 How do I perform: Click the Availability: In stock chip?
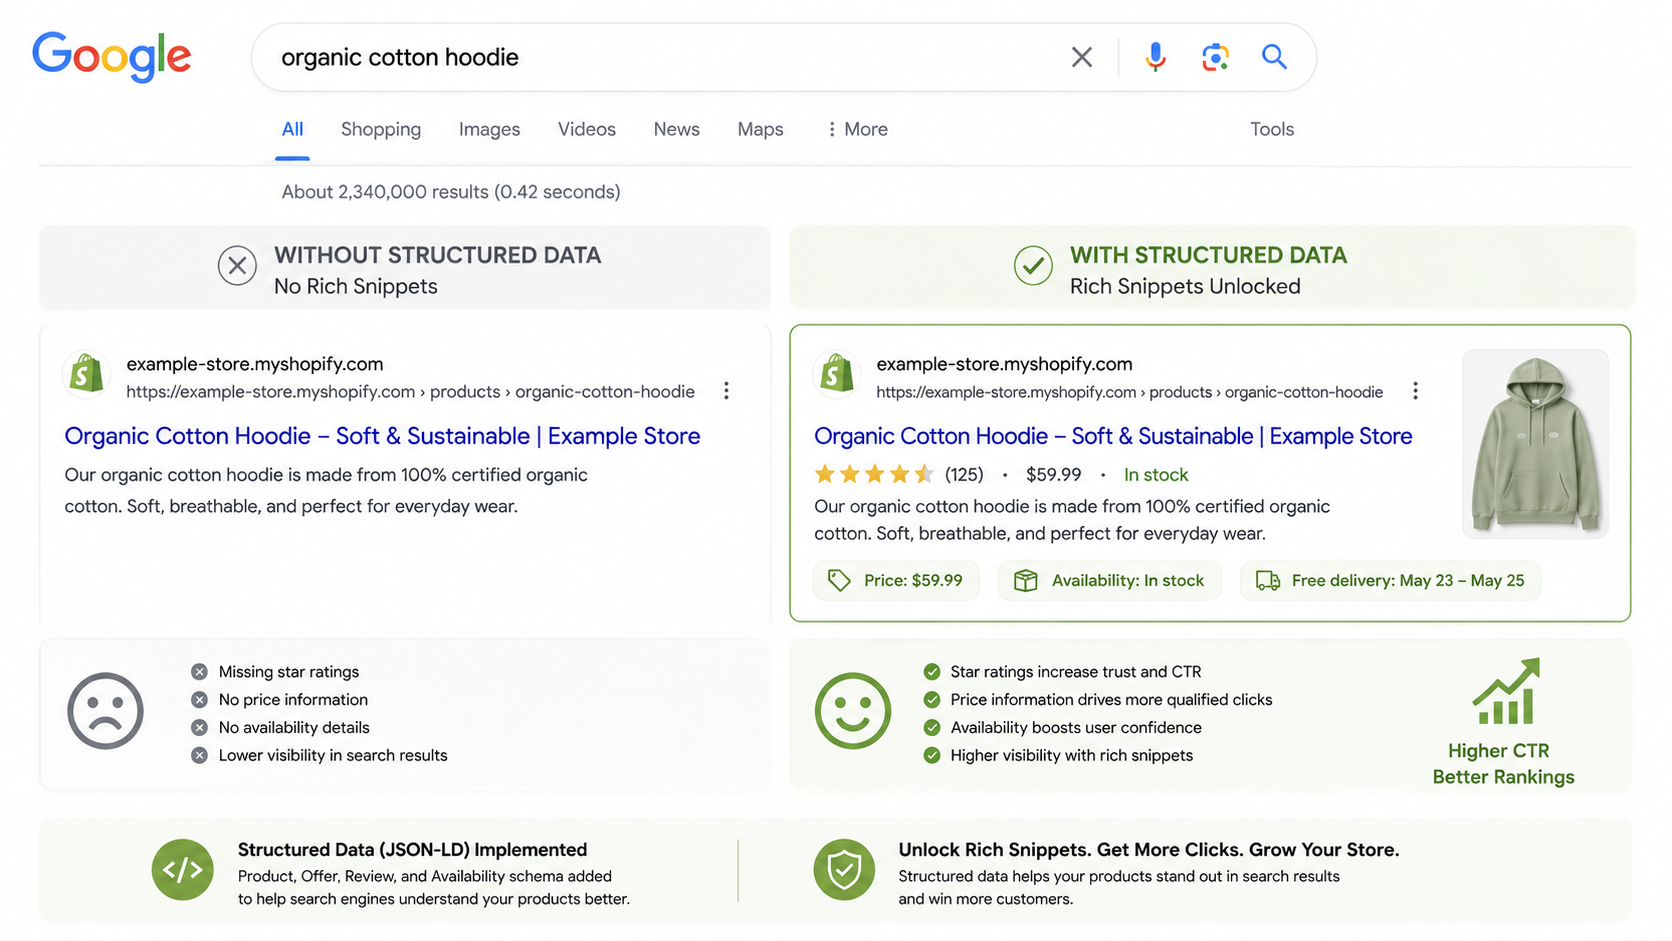tap(1109, 581)
